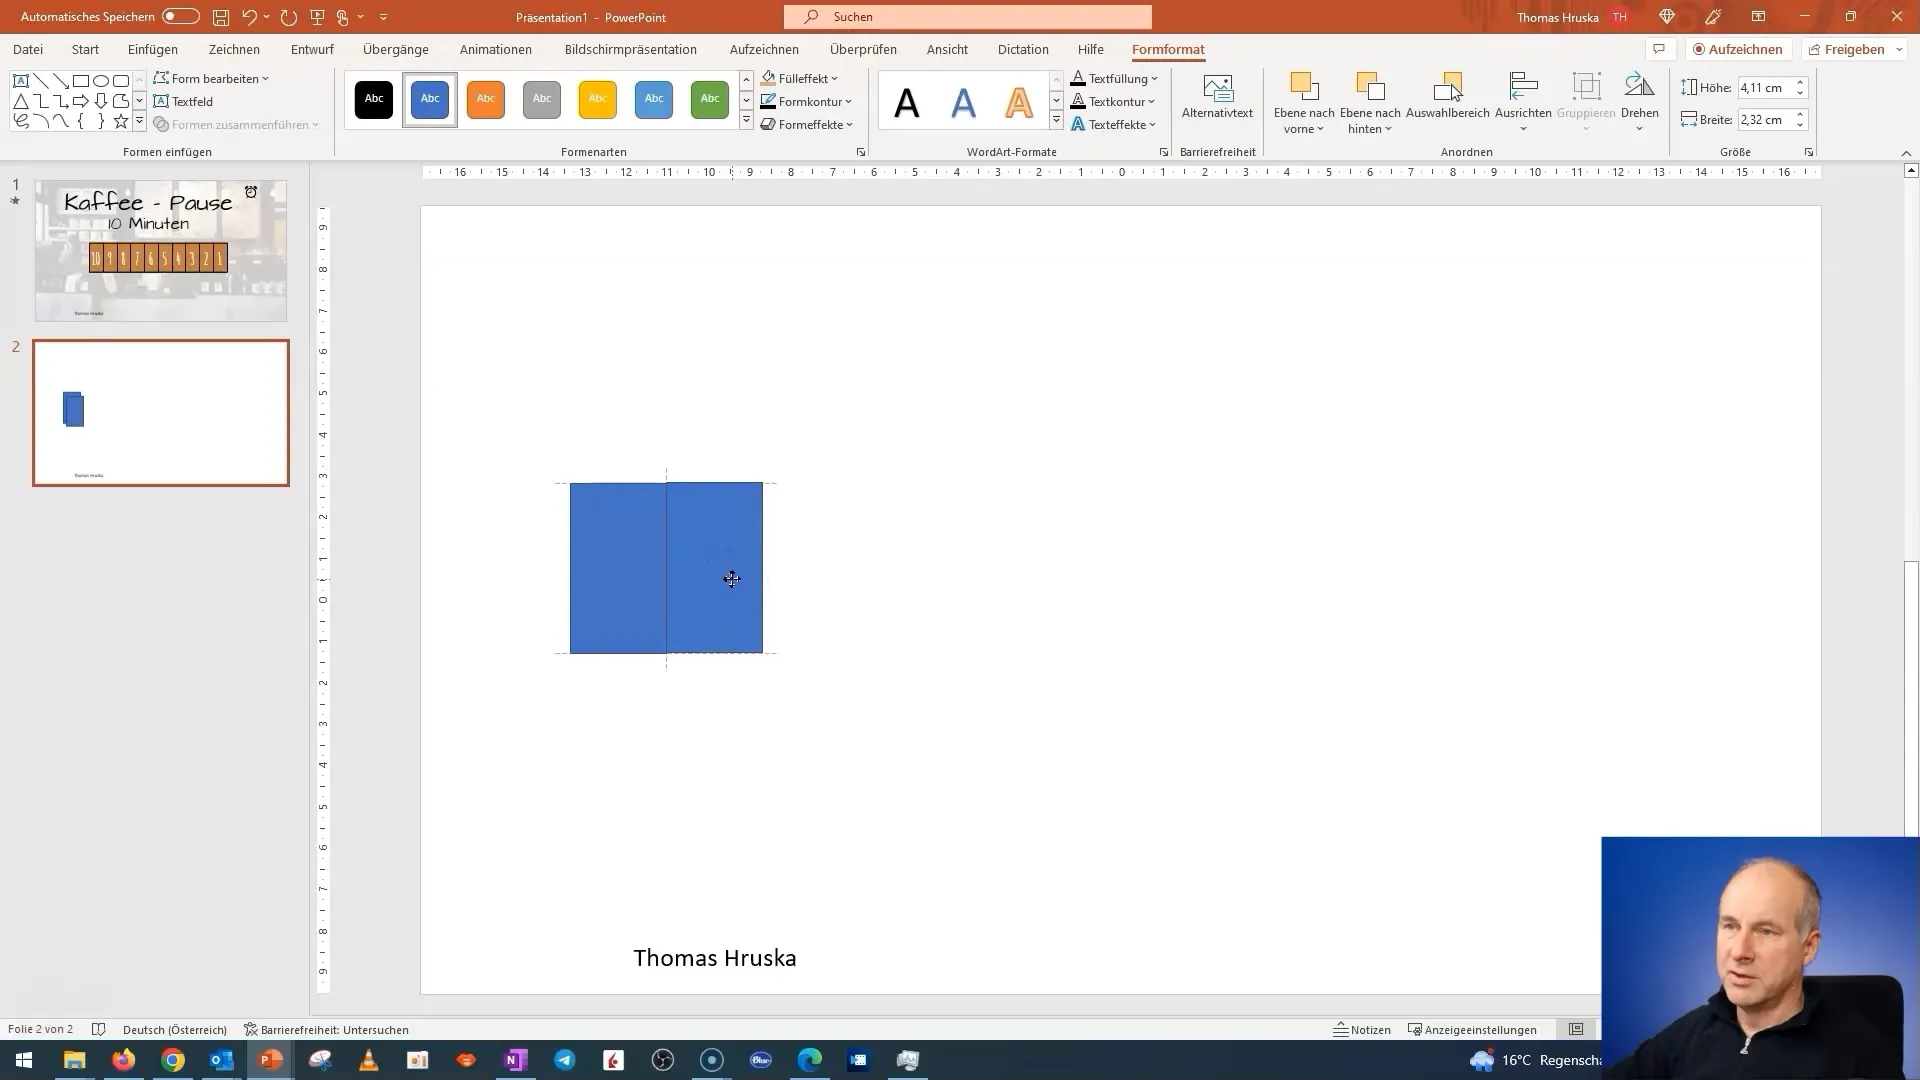Viewport: 1920px width, 1080px height.
Task: Apply black Abc shape style
Action: pyautogui.click(x=374, y=99)
